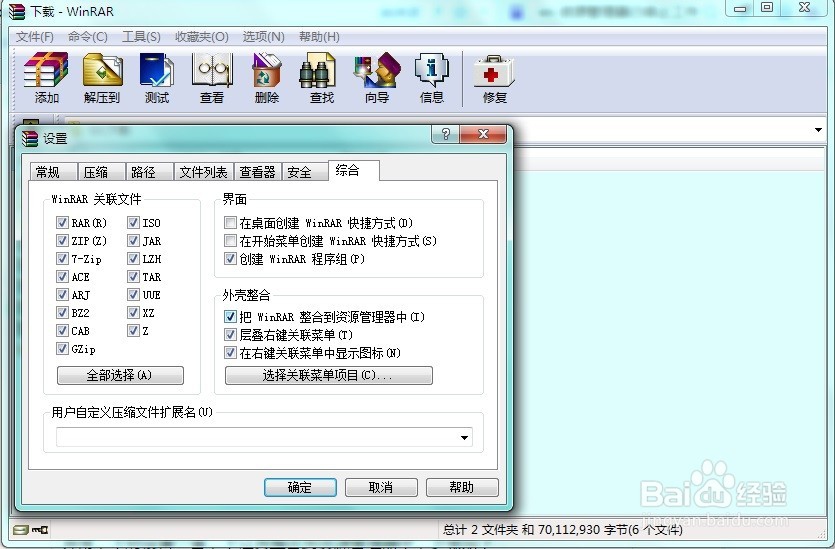Open the 收藏夹(O) menu
The width and height of the screenshot is (835, 549).
click(202, 37)
